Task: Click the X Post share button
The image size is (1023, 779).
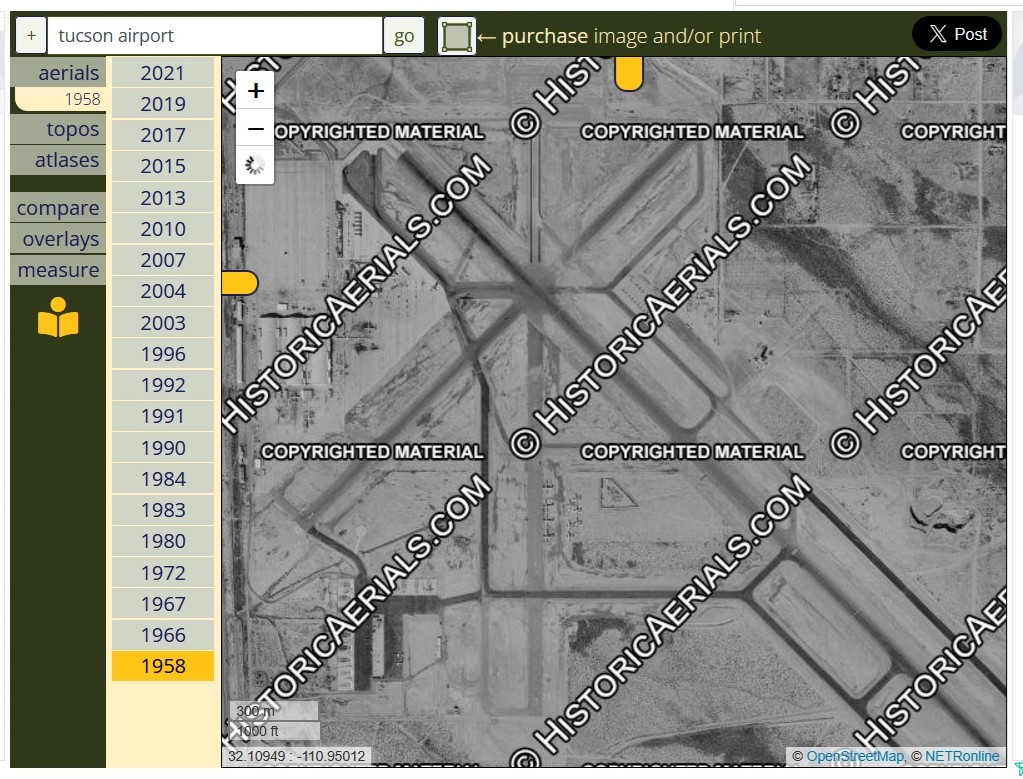Action: pos(957,34)
